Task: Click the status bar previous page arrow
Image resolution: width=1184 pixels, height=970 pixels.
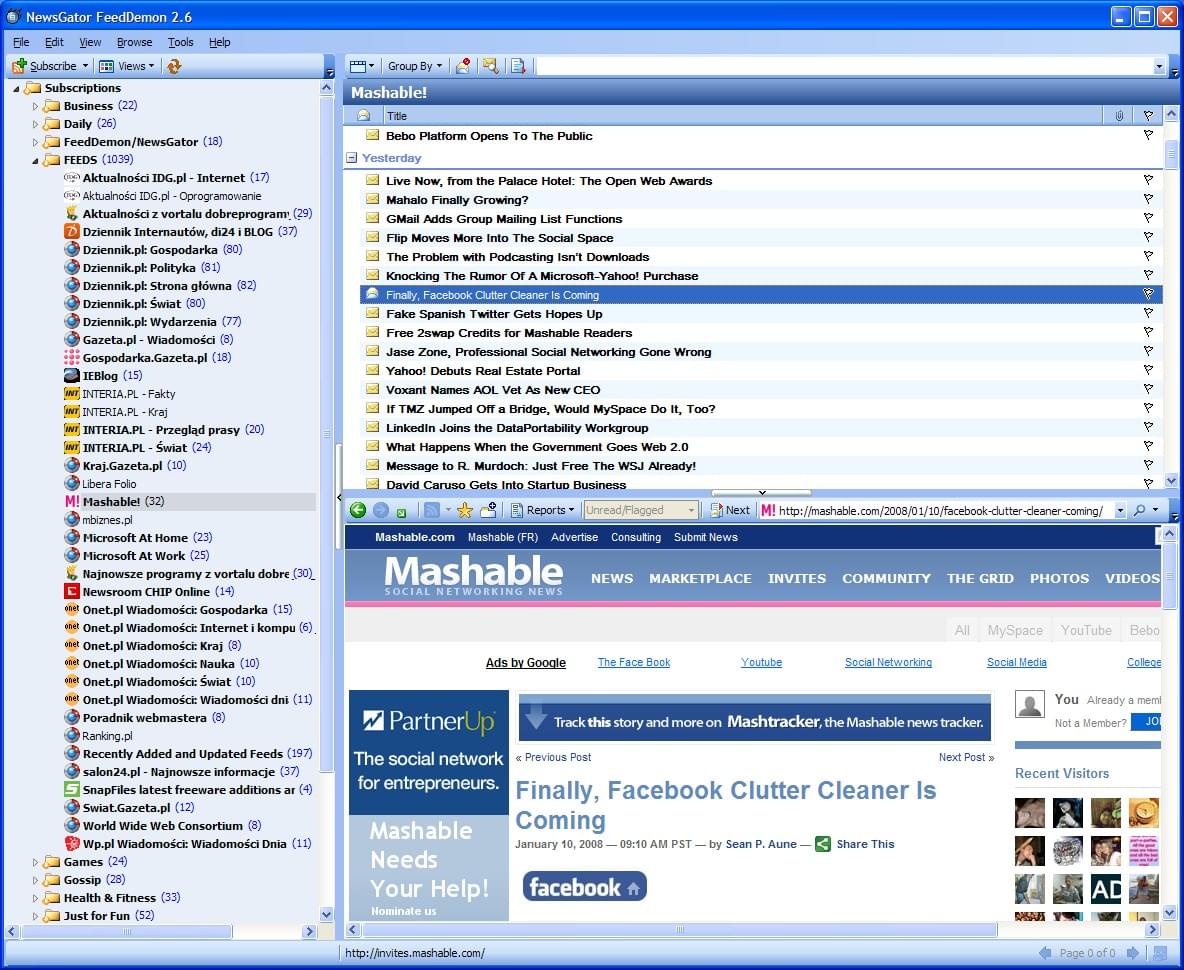Action: (1045, 953)
